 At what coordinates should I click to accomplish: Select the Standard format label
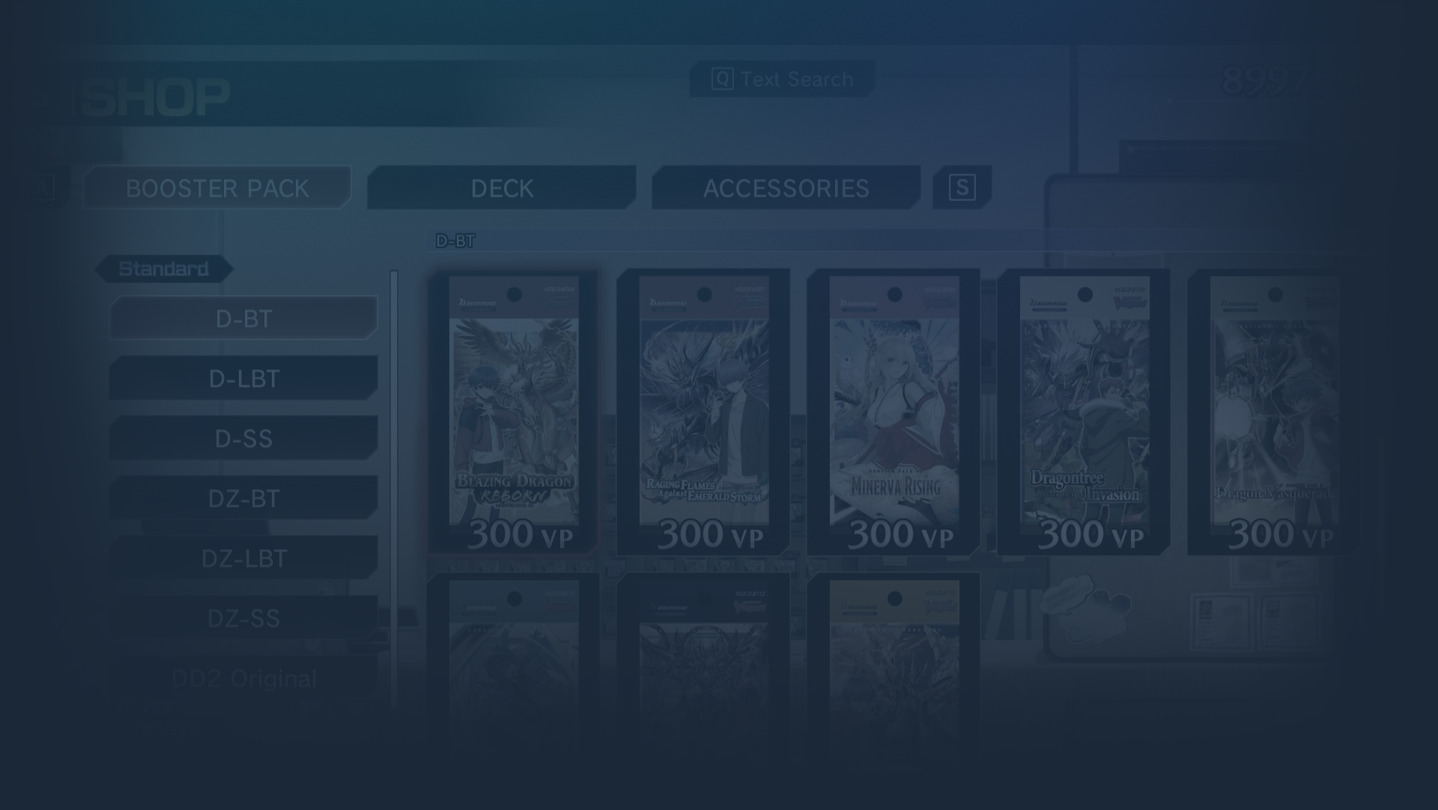164,269
